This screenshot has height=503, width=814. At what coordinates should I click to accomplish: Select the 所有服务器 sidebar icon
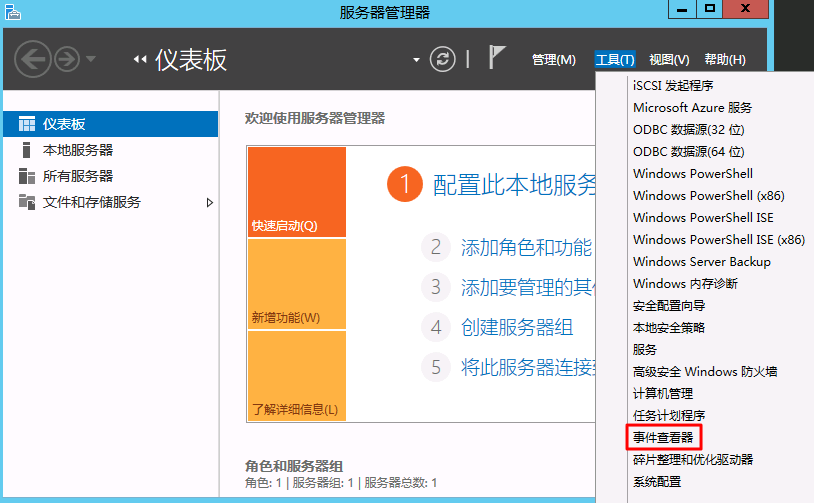(x=26, y=176)
